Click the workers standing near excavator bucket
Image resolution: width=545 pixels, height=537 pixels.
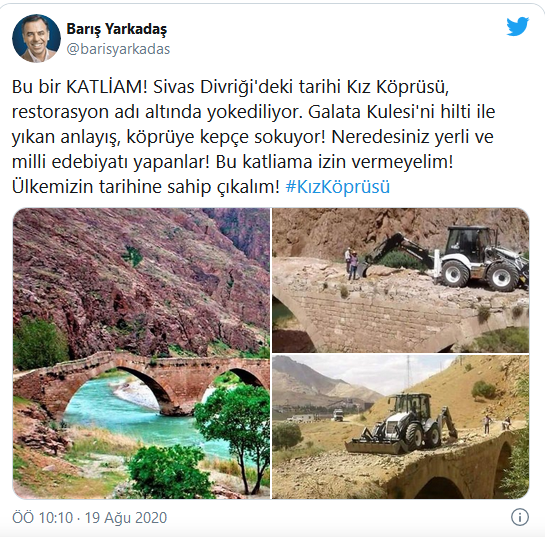coord(351,263)
